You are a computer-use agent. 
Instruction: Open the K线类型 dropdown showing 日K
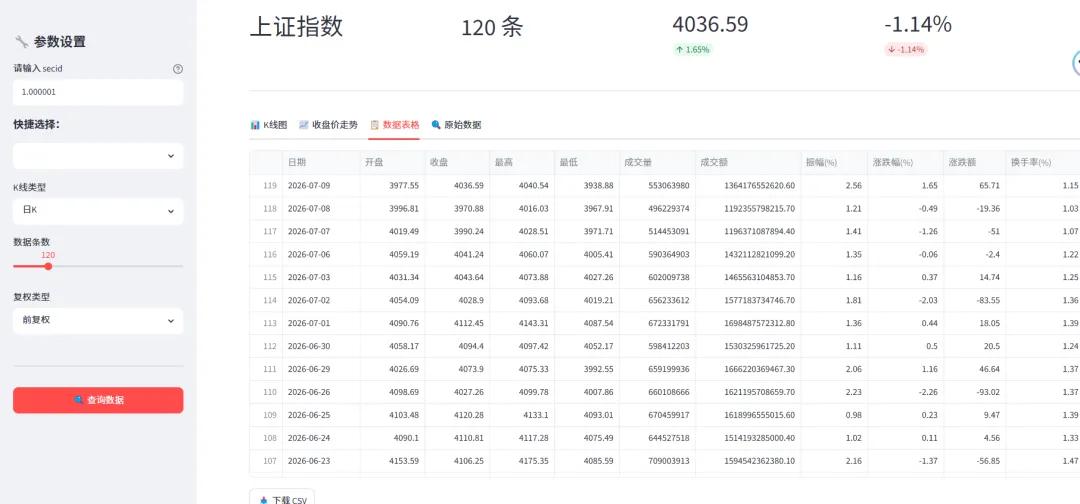(98, 211)
